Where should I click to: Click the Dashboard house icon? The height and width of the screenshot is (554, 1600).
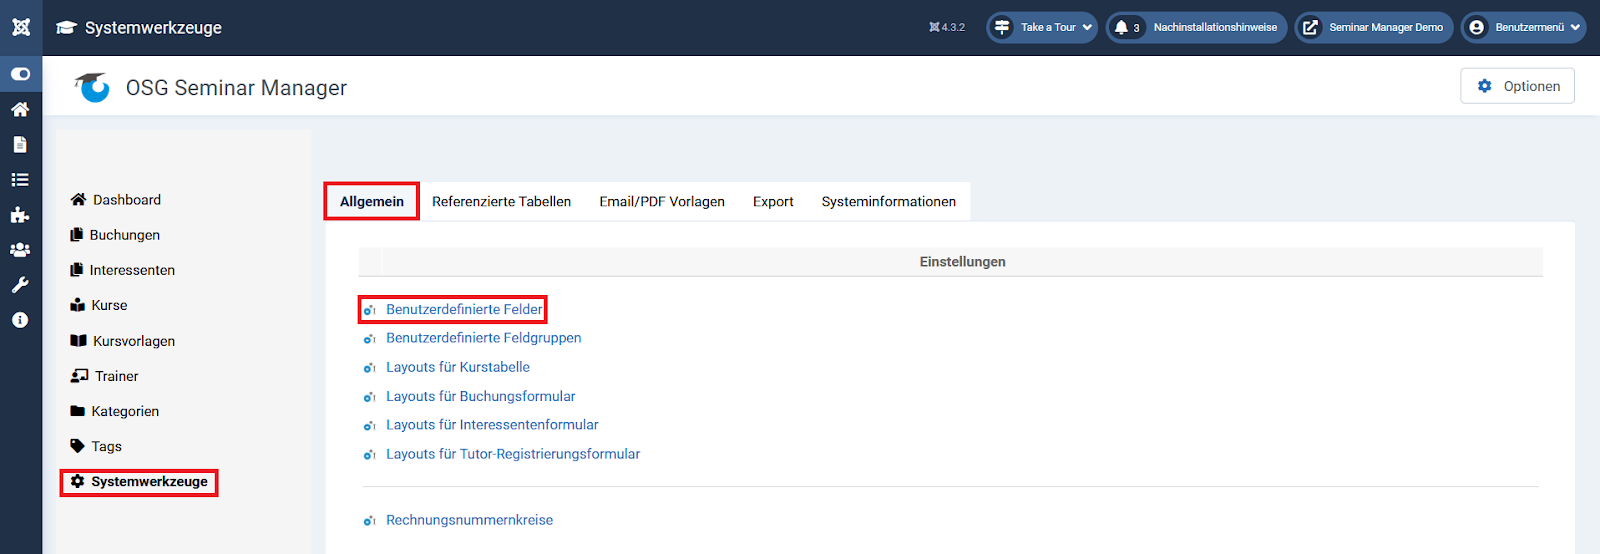(78, 199)
